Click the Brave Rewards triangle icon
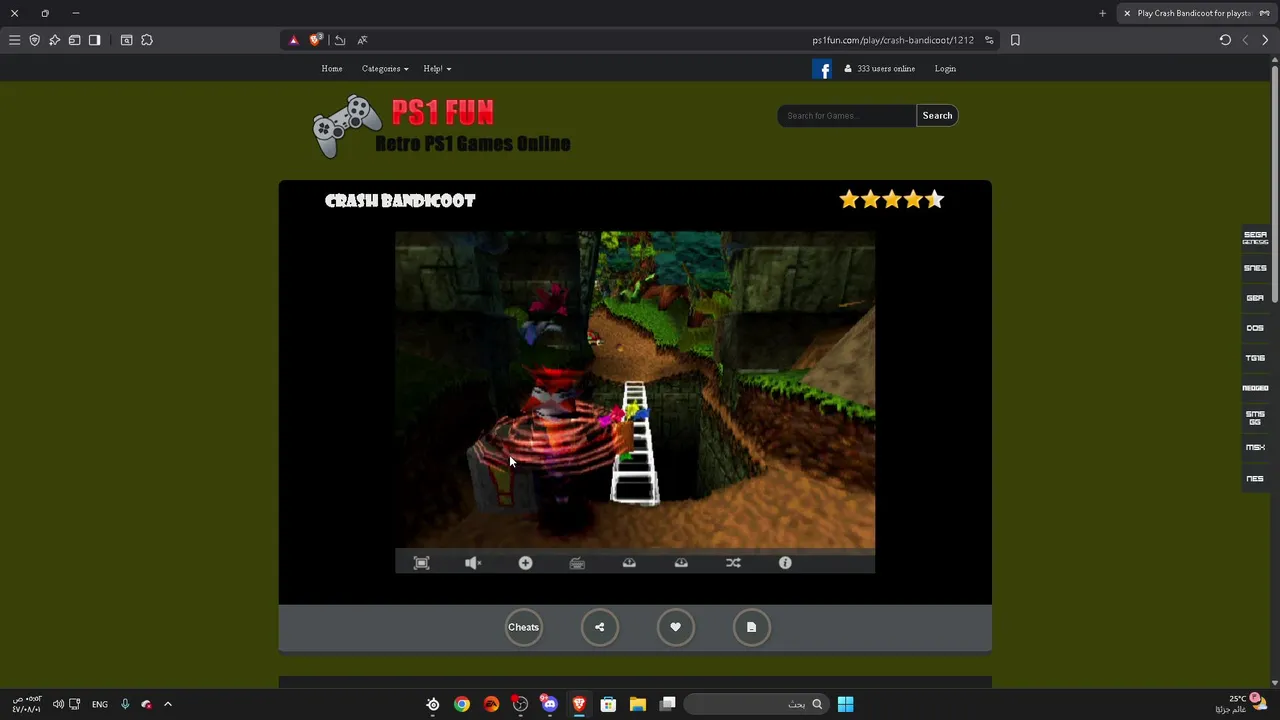The height and width of the screenshot is (720, 1280). coord(293,40)
